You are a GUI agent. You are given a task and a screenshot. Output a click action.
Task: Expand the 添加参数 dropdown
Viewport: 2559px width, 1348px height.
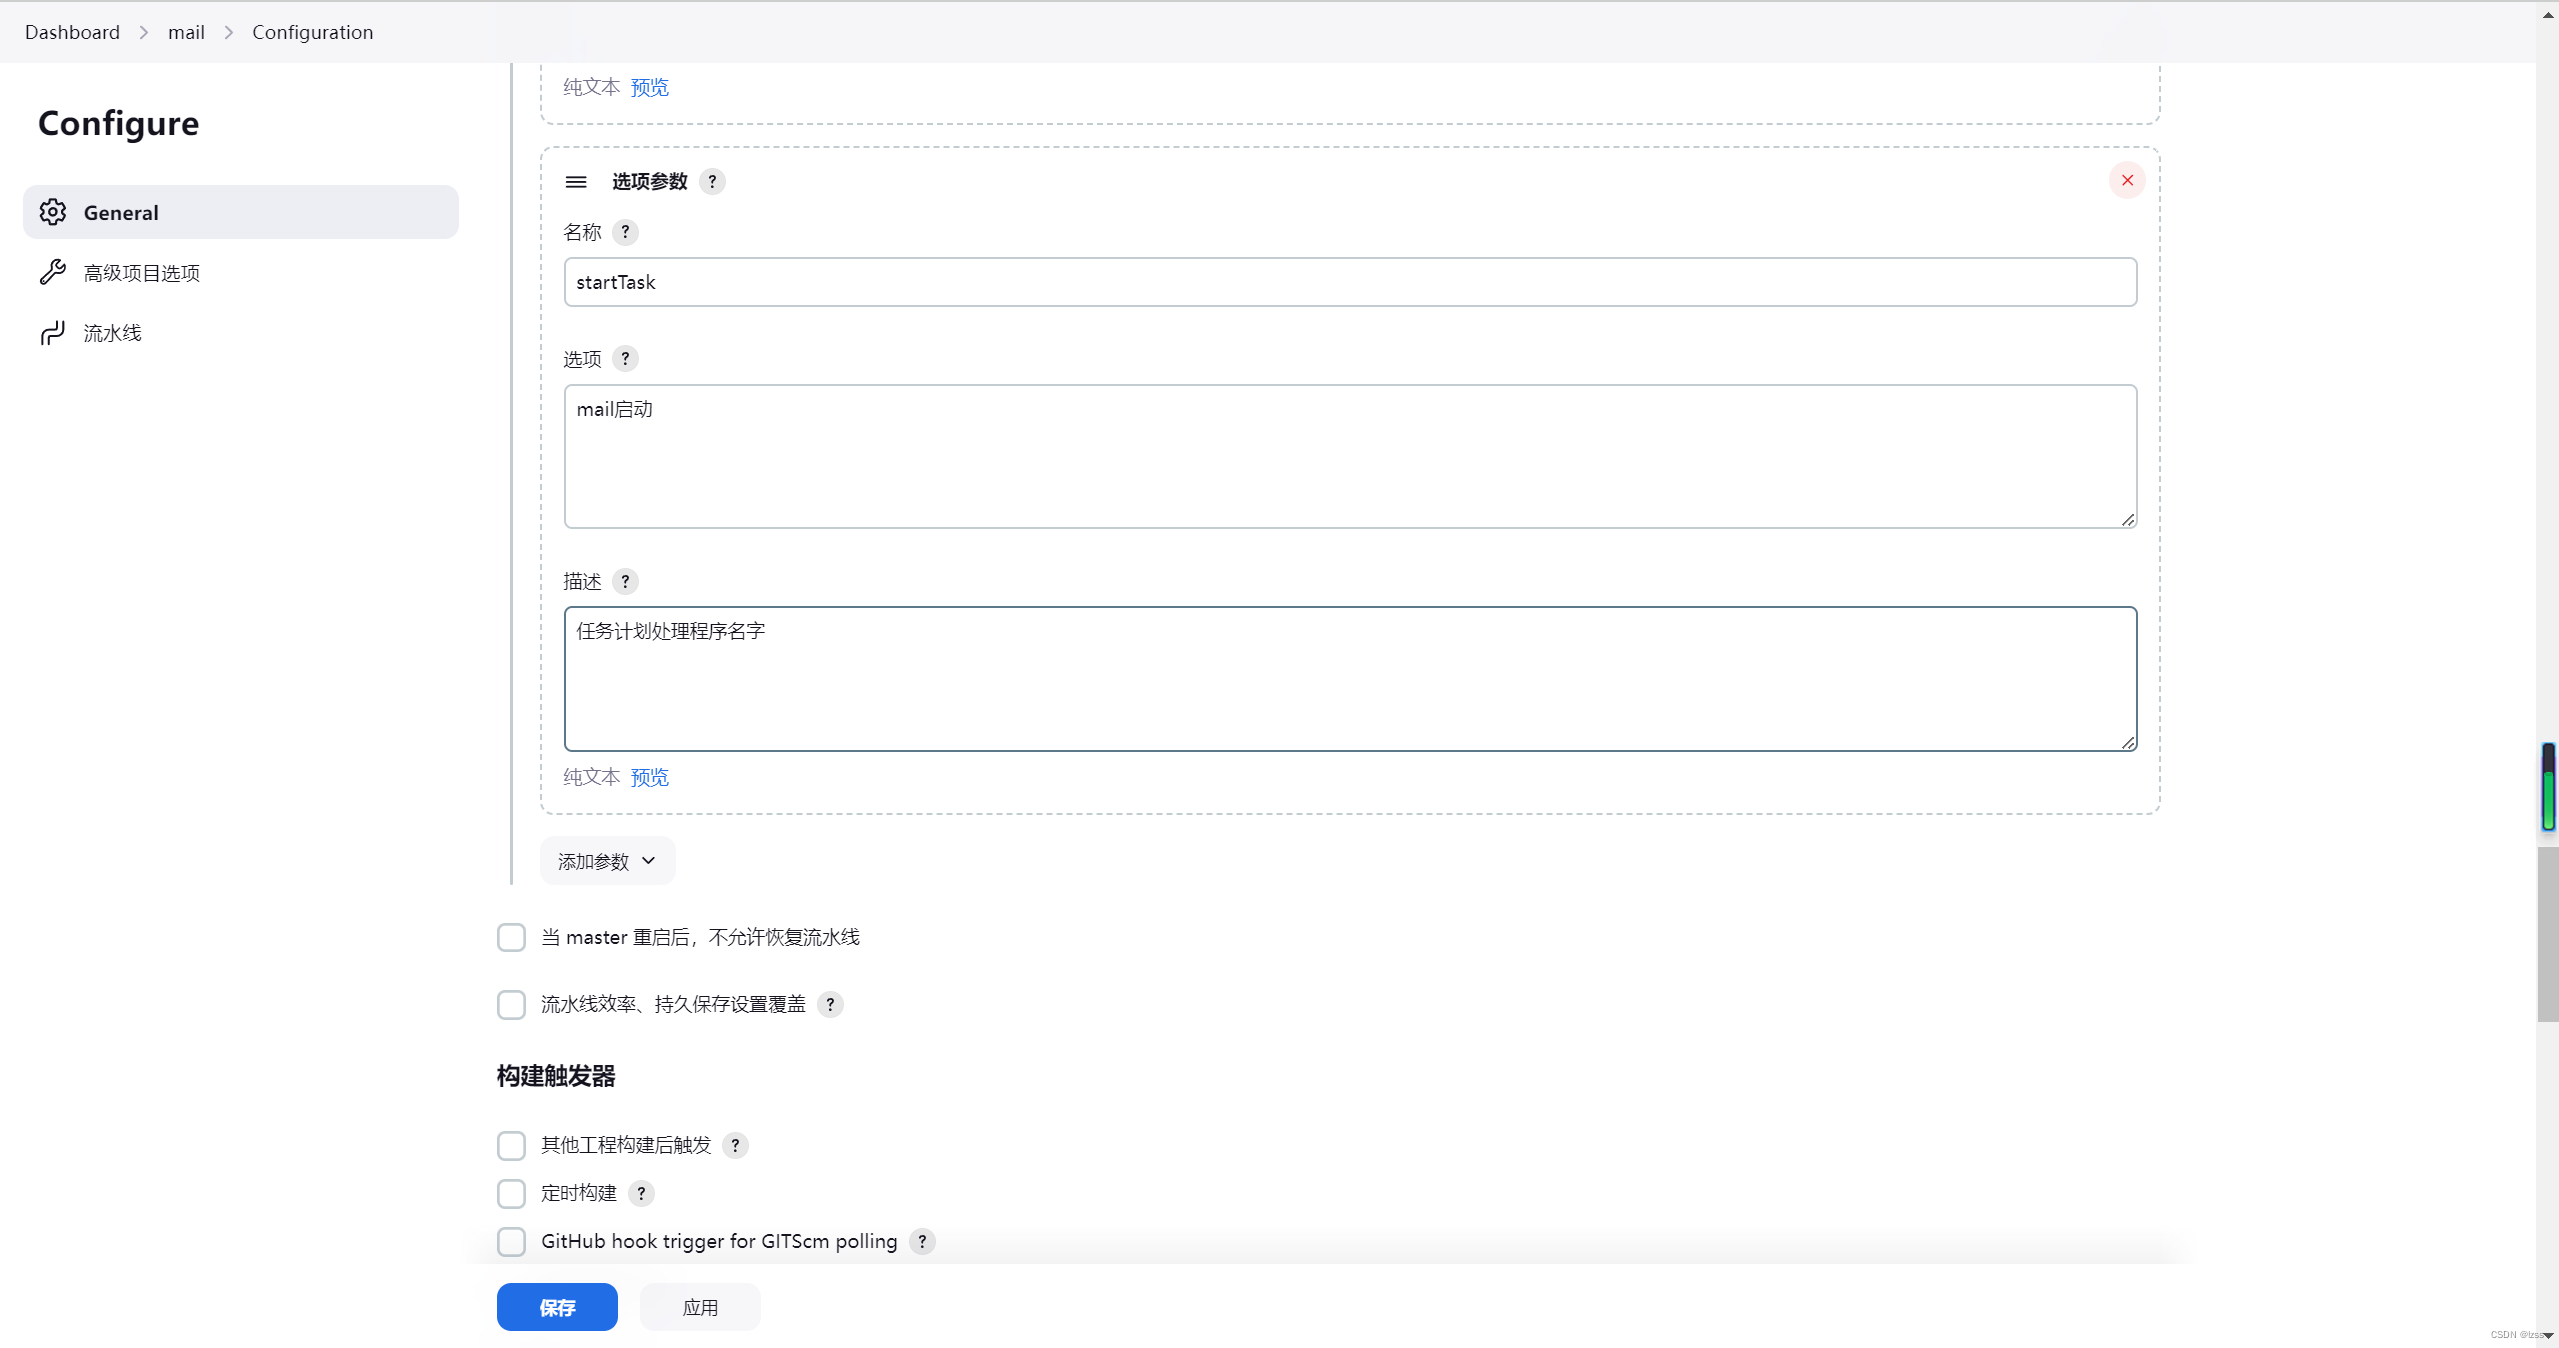point(607,861)
